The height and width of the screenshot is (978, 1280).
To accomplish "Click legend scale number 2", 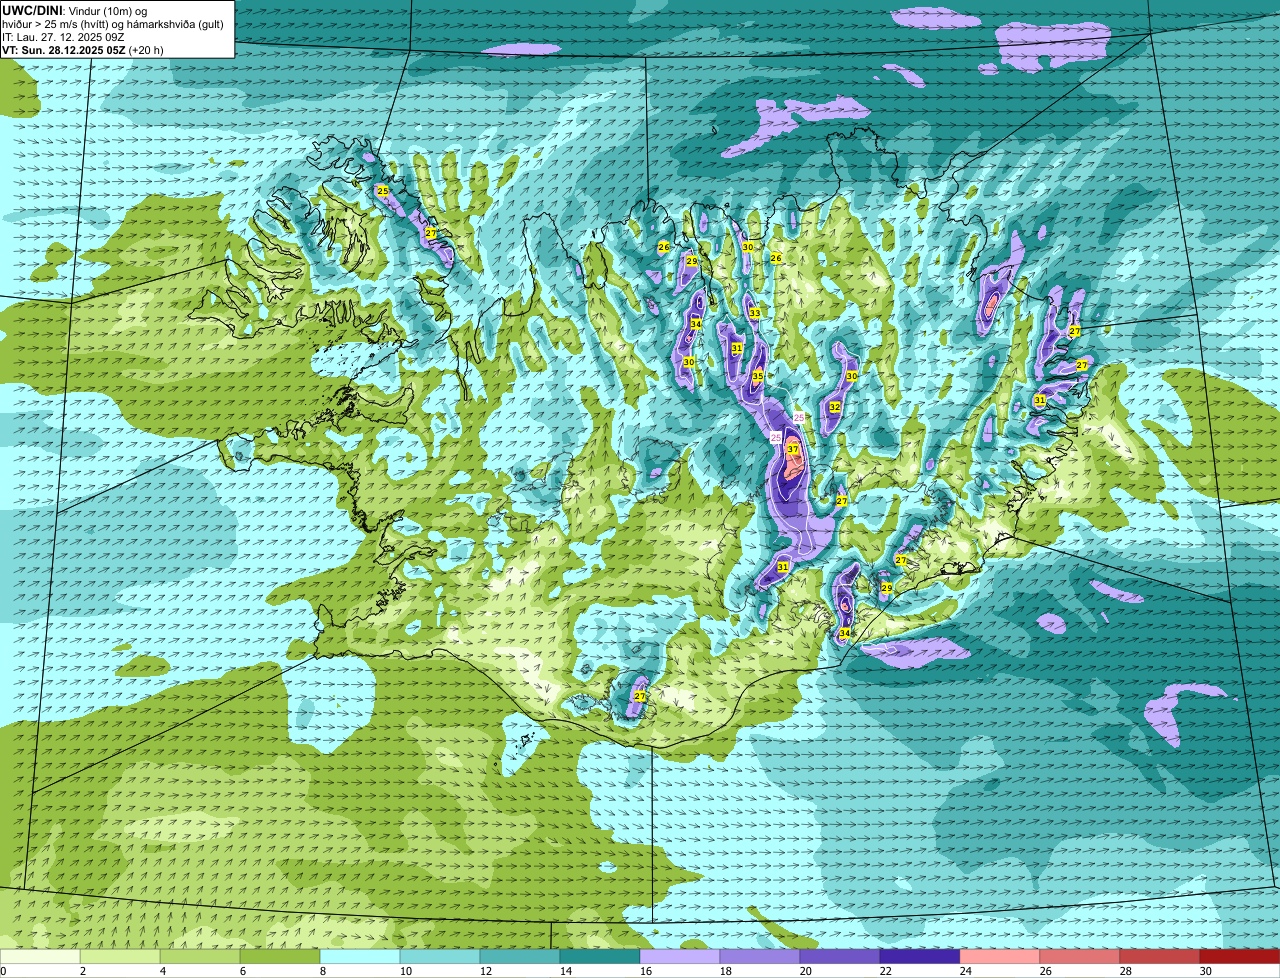I will (x=82, y=971).
